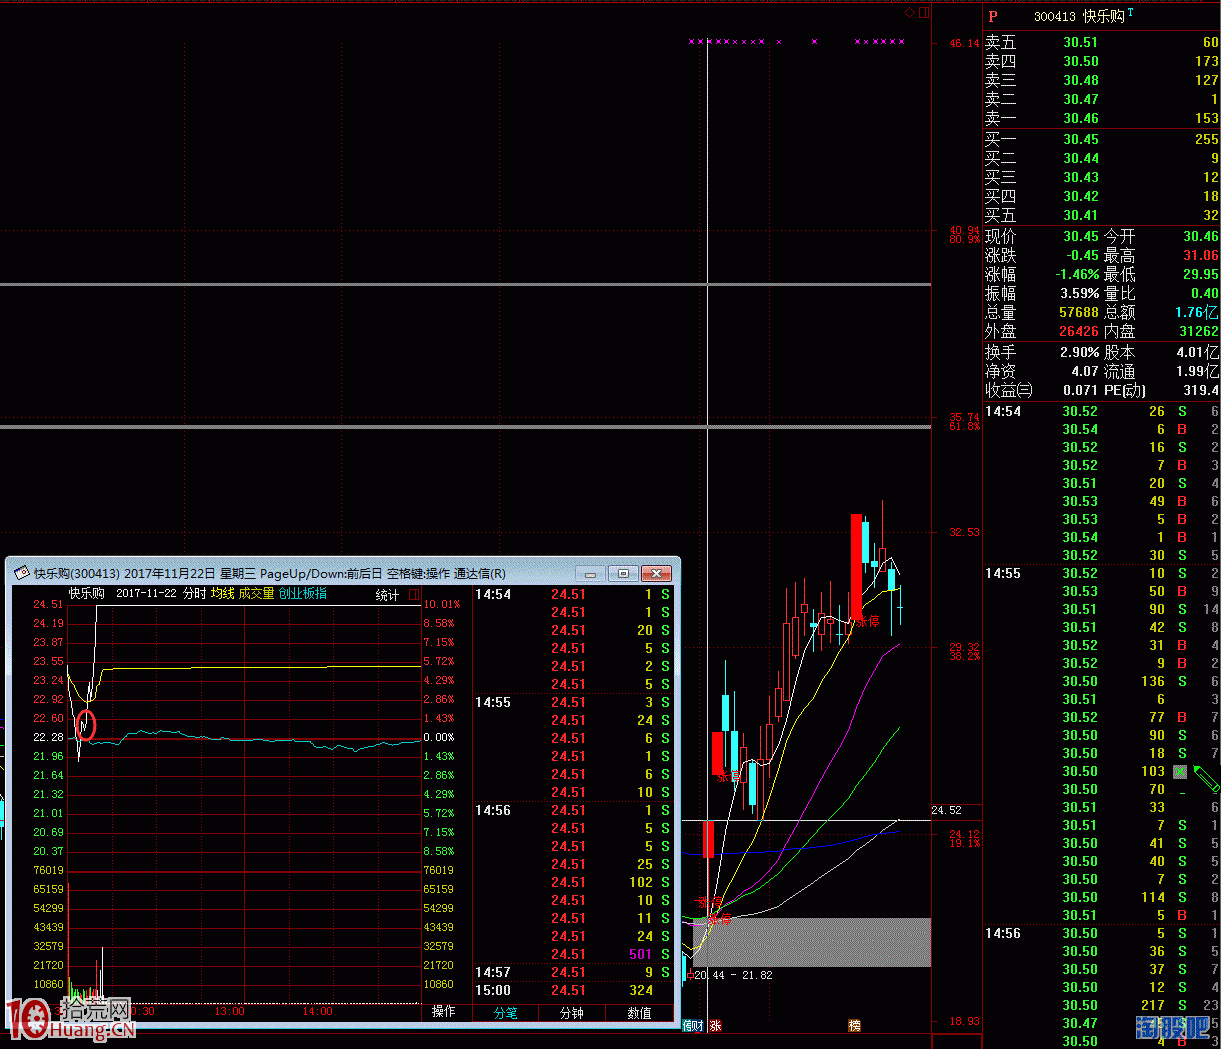Click the 创业板指 legend label
The width and height of the screenshot is (1221, 1049).
click(302, 593)
